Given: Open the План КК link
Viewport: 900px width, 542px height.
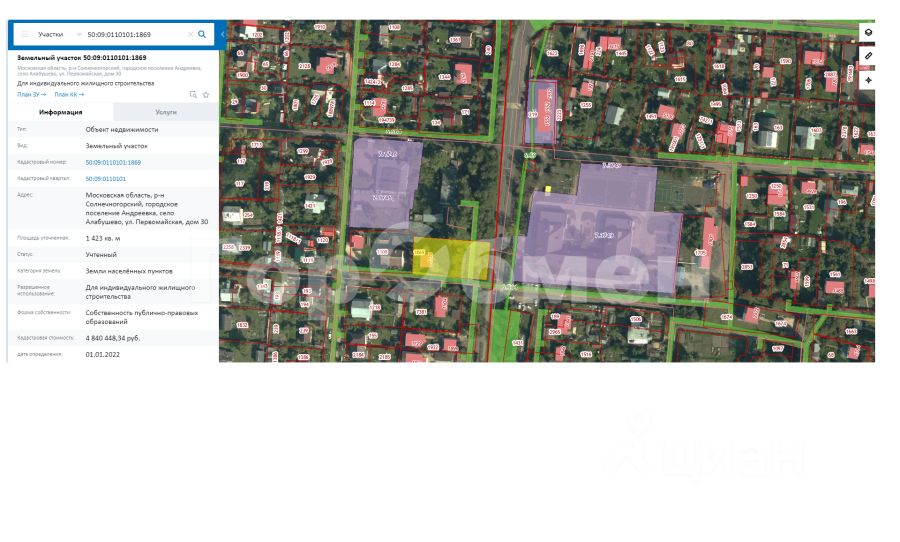Looking at the screenshot, I should coord(69,95).
